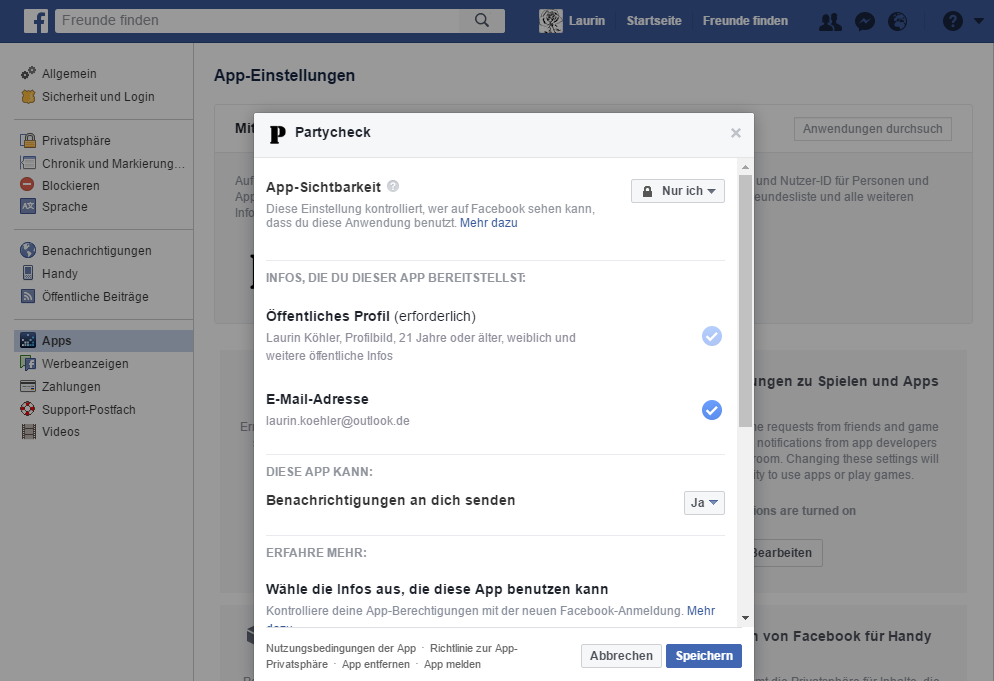Open Laurin's profile picture thumbnail
This screenshot has width=994, height=681.
click(x=551, y=21)
